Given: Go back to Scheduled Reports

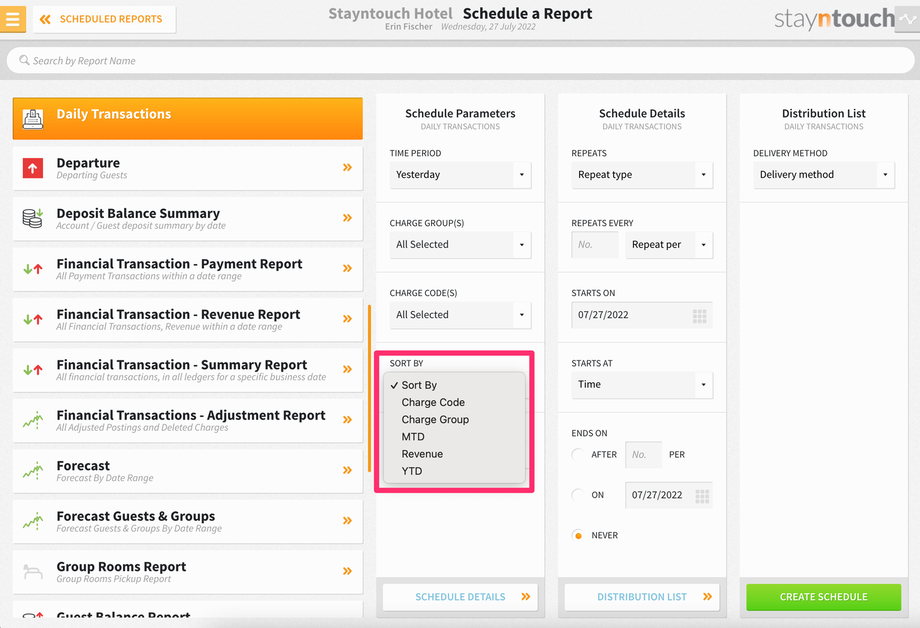Looking at the screenshot, I should pos(104,19).
